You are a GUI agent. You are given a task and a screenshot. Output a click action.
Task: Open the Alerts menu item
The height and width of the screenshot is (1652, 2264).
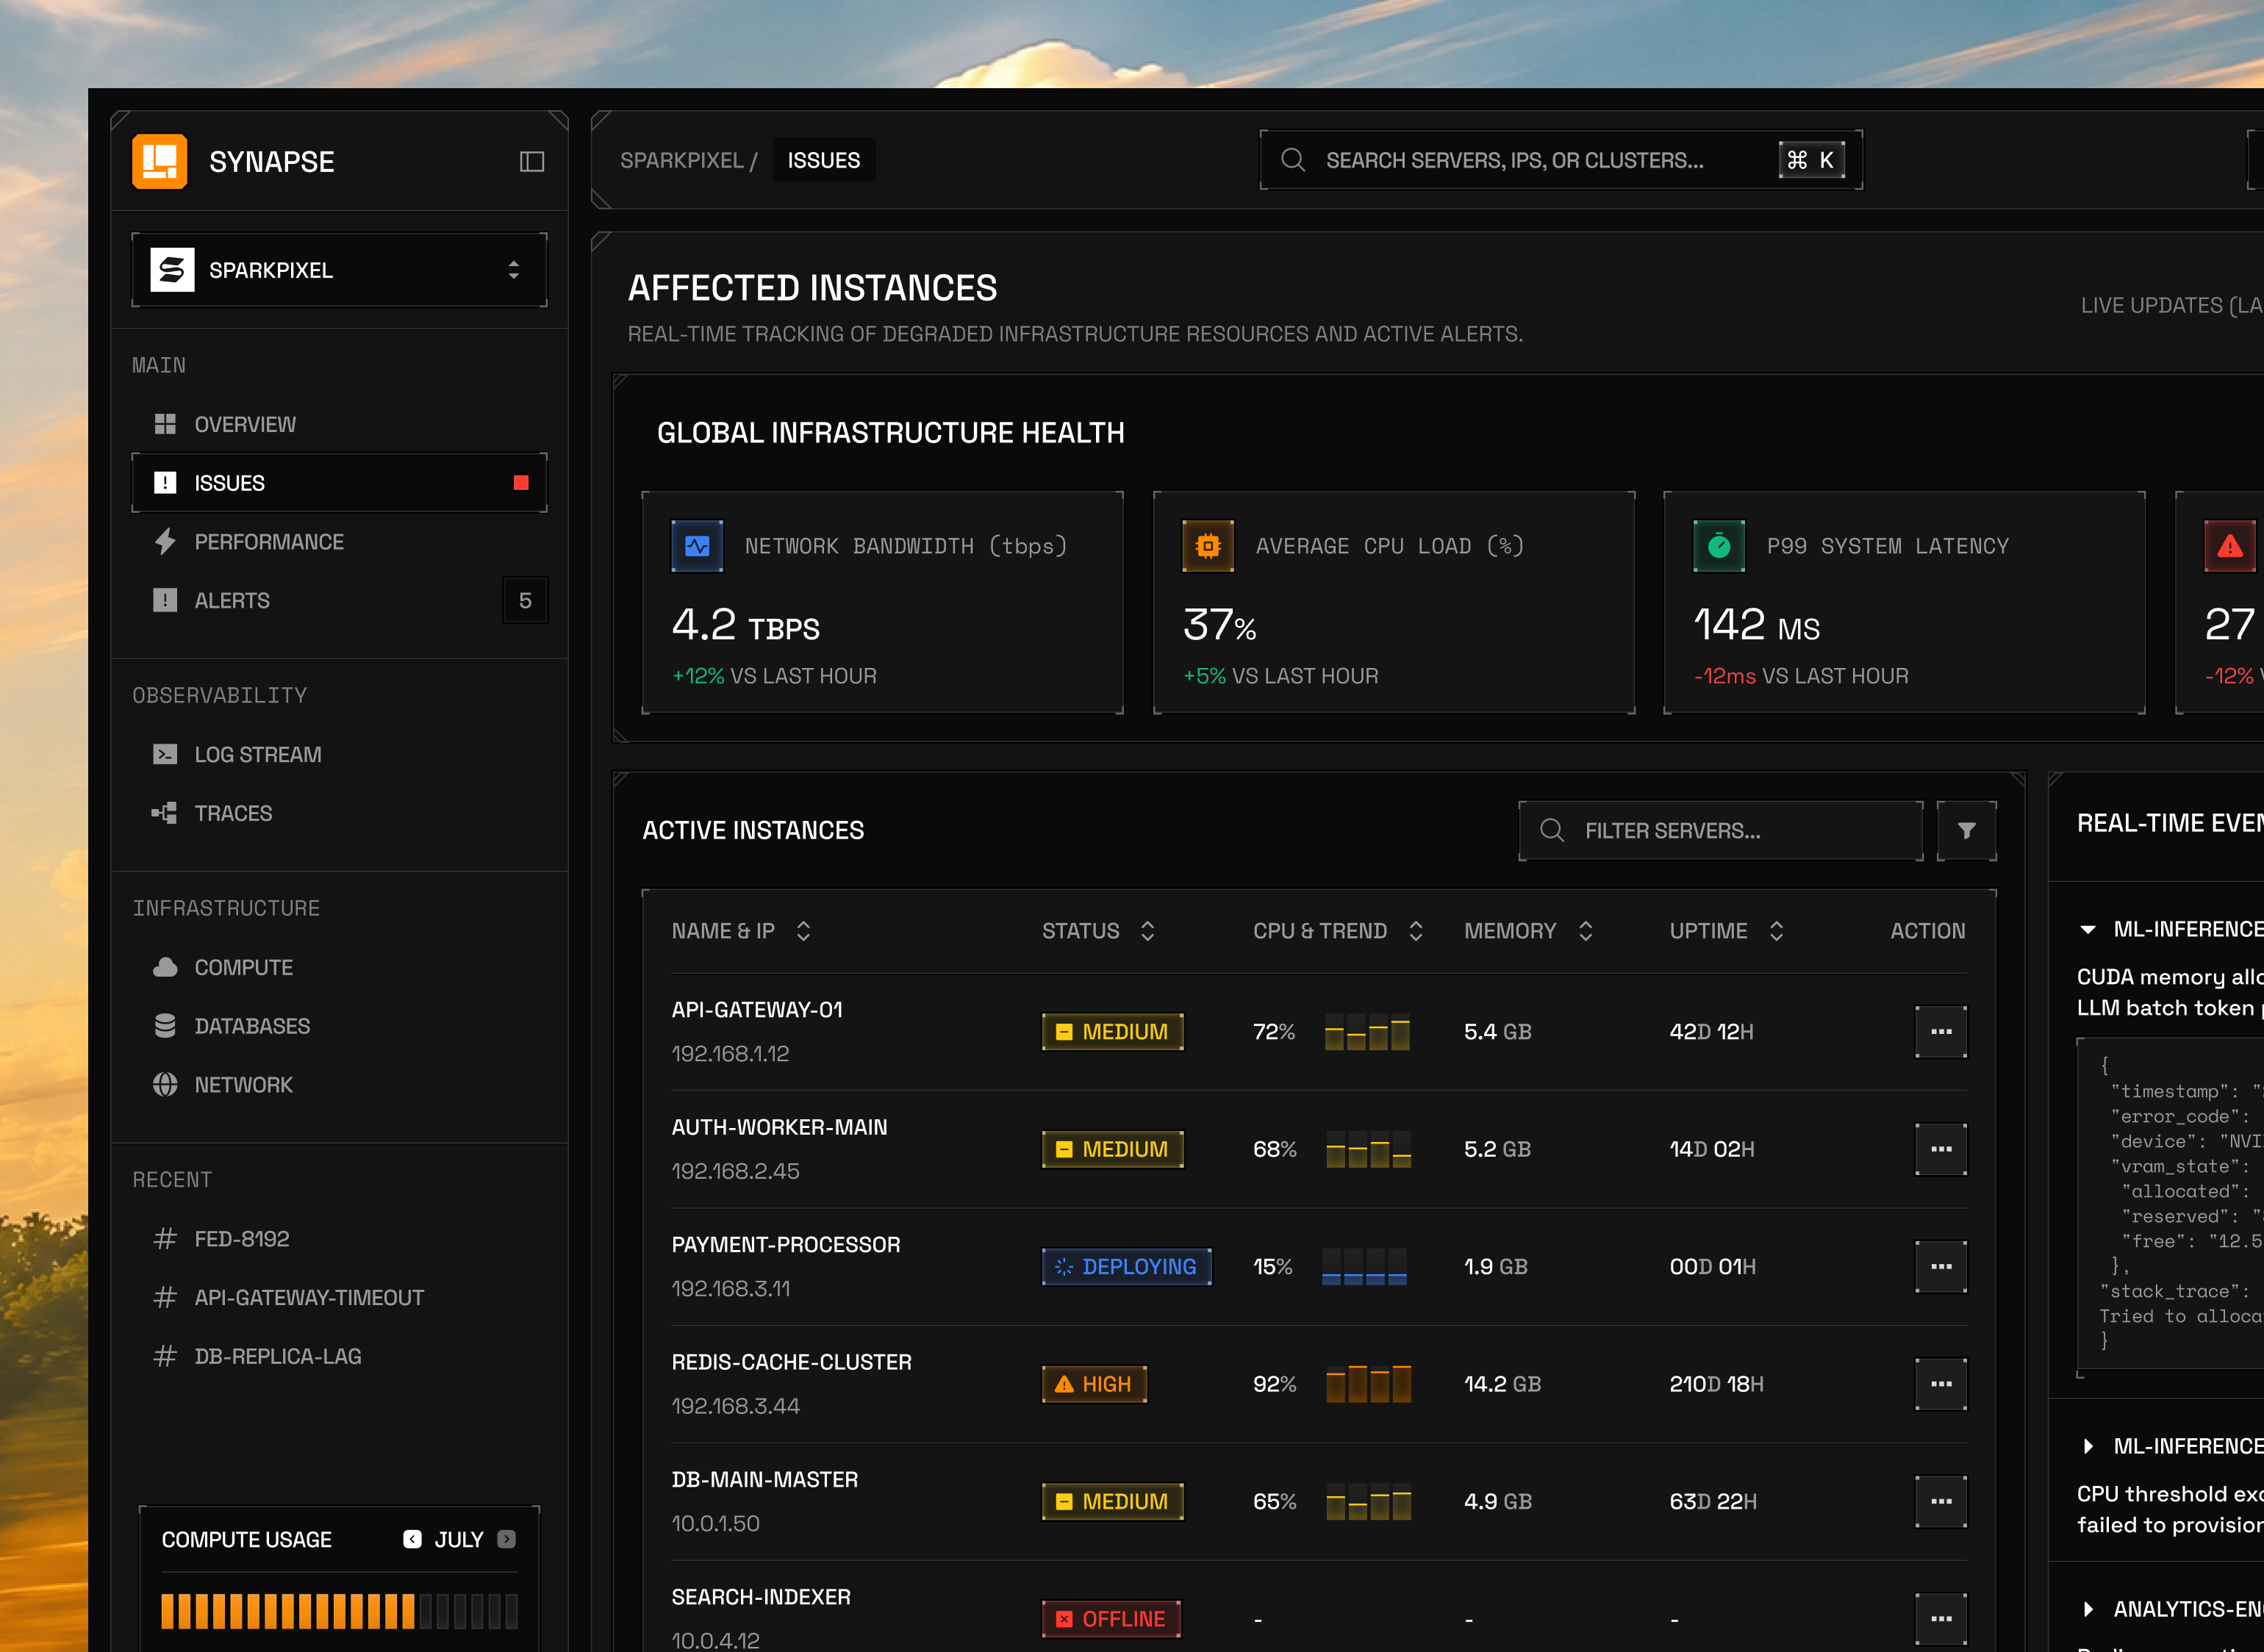click(339, 600)
